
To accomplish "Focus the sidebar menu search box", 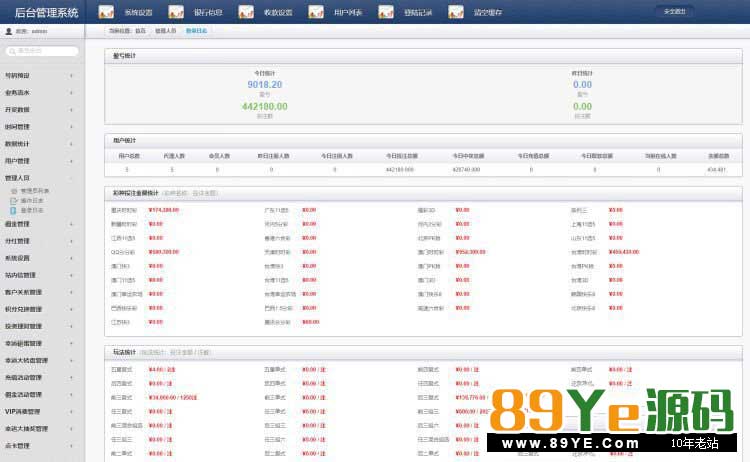I will pos(42,51).
